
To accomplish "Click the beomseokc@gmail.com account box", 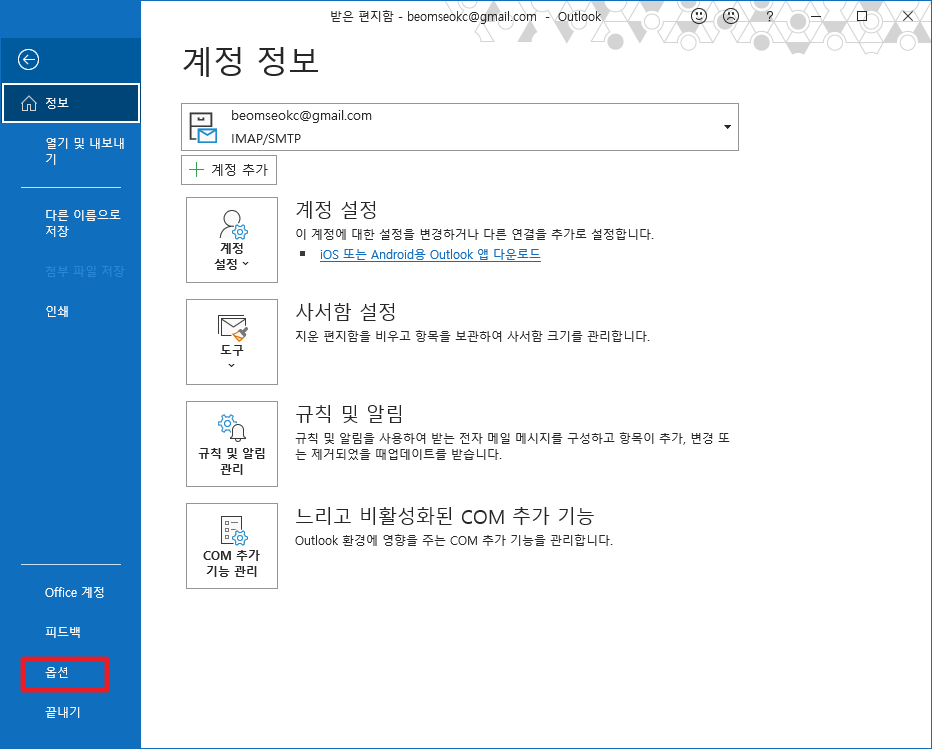I will pos(459,127).
